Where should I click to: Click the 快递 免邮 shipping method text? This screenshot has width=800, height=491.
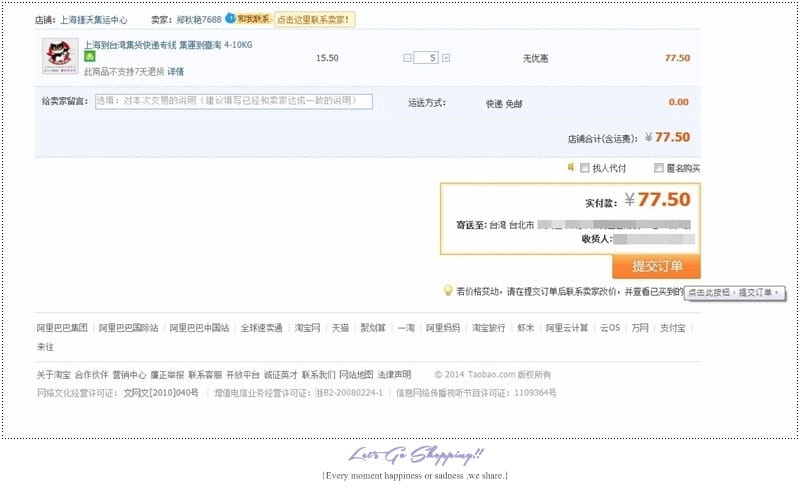pyautogui.click(x=504, y=104)
